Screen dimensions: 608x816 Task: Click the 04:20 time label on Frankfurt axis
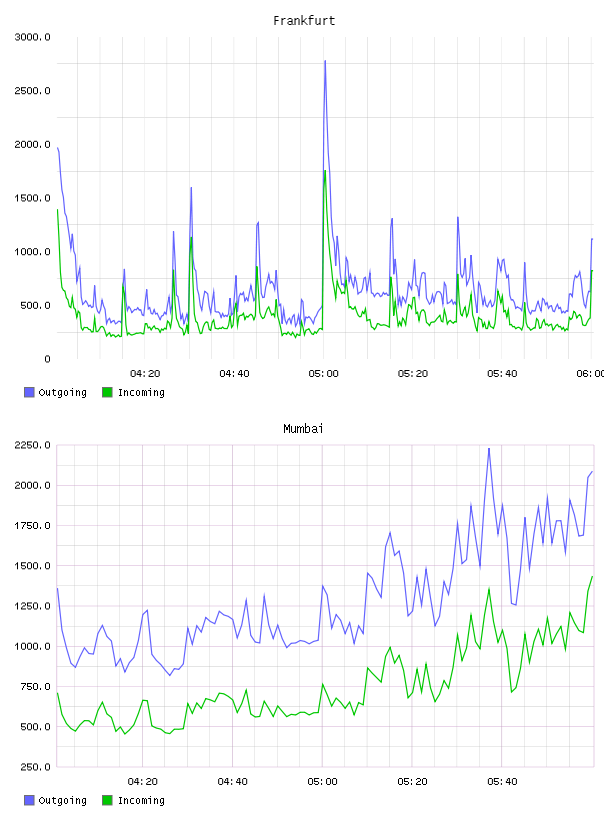[x=145, y=374]
